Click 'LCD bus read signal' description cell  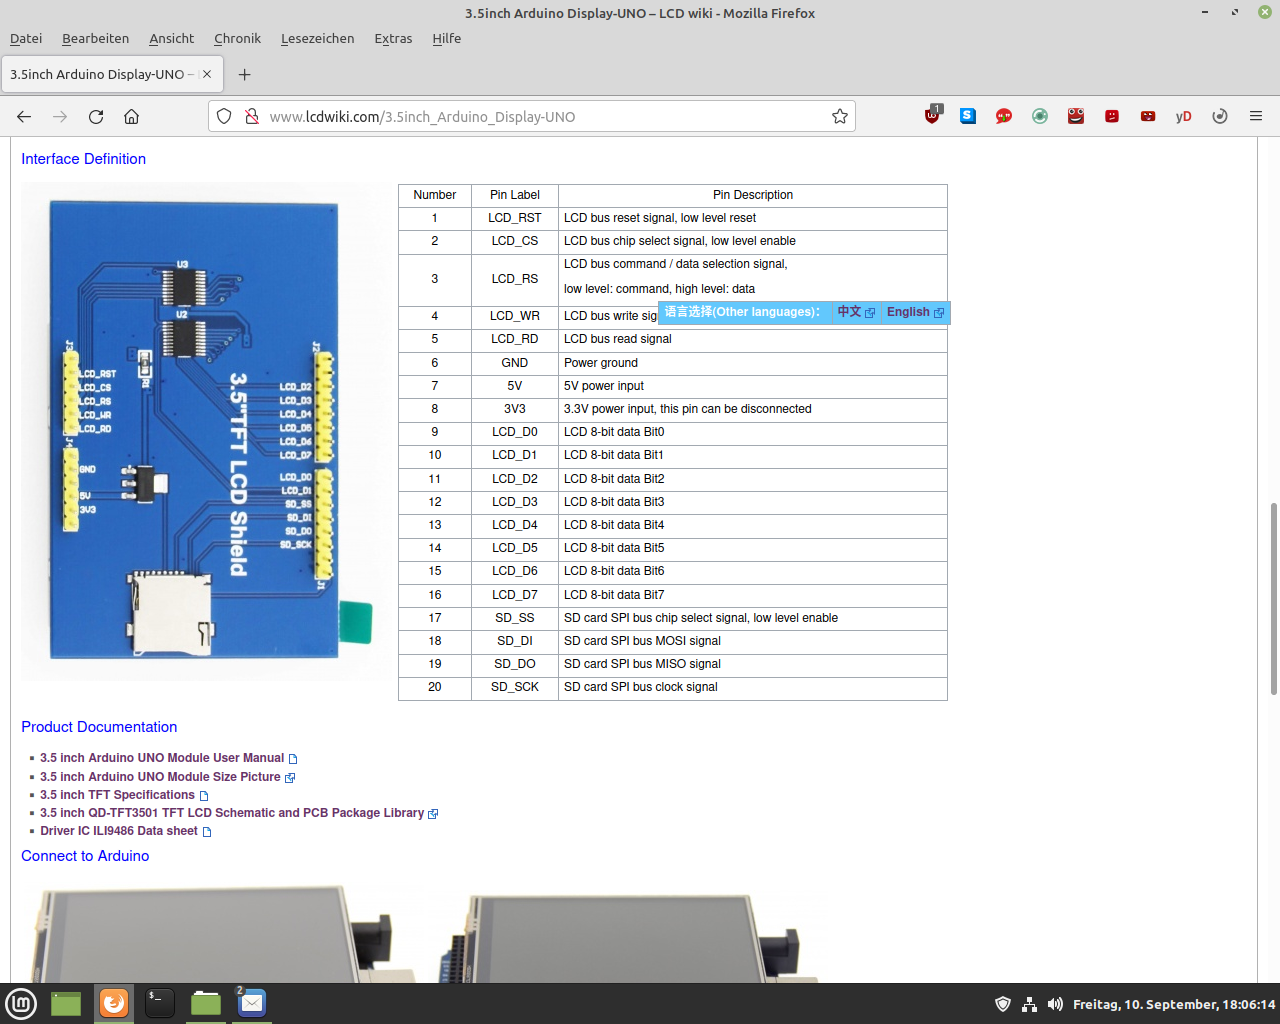[752, 339]
